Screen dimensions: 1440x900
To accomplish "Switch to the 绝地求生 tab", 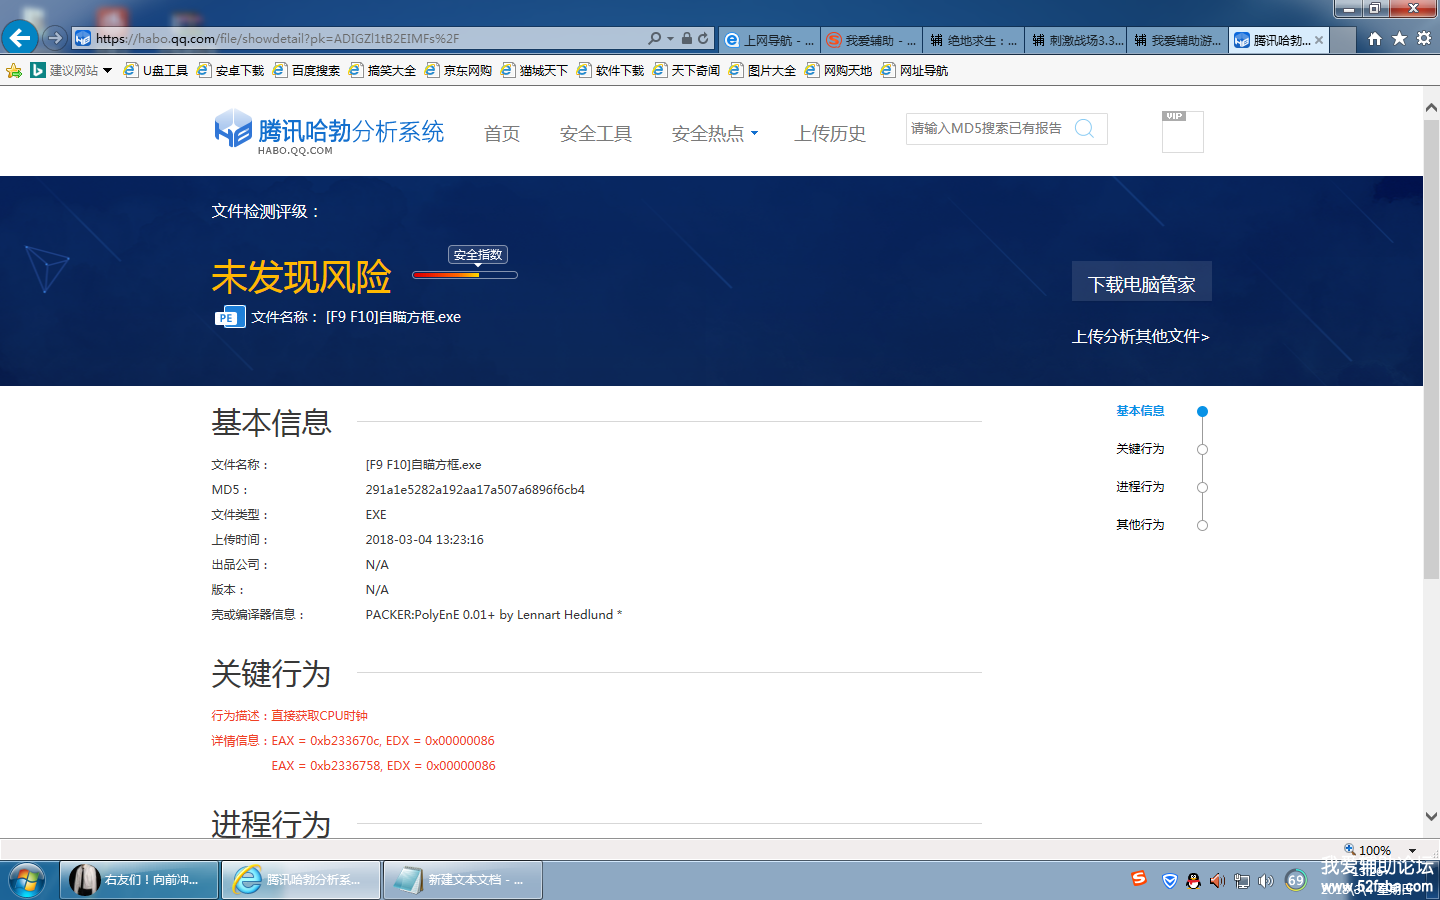I will coord(973,40).
